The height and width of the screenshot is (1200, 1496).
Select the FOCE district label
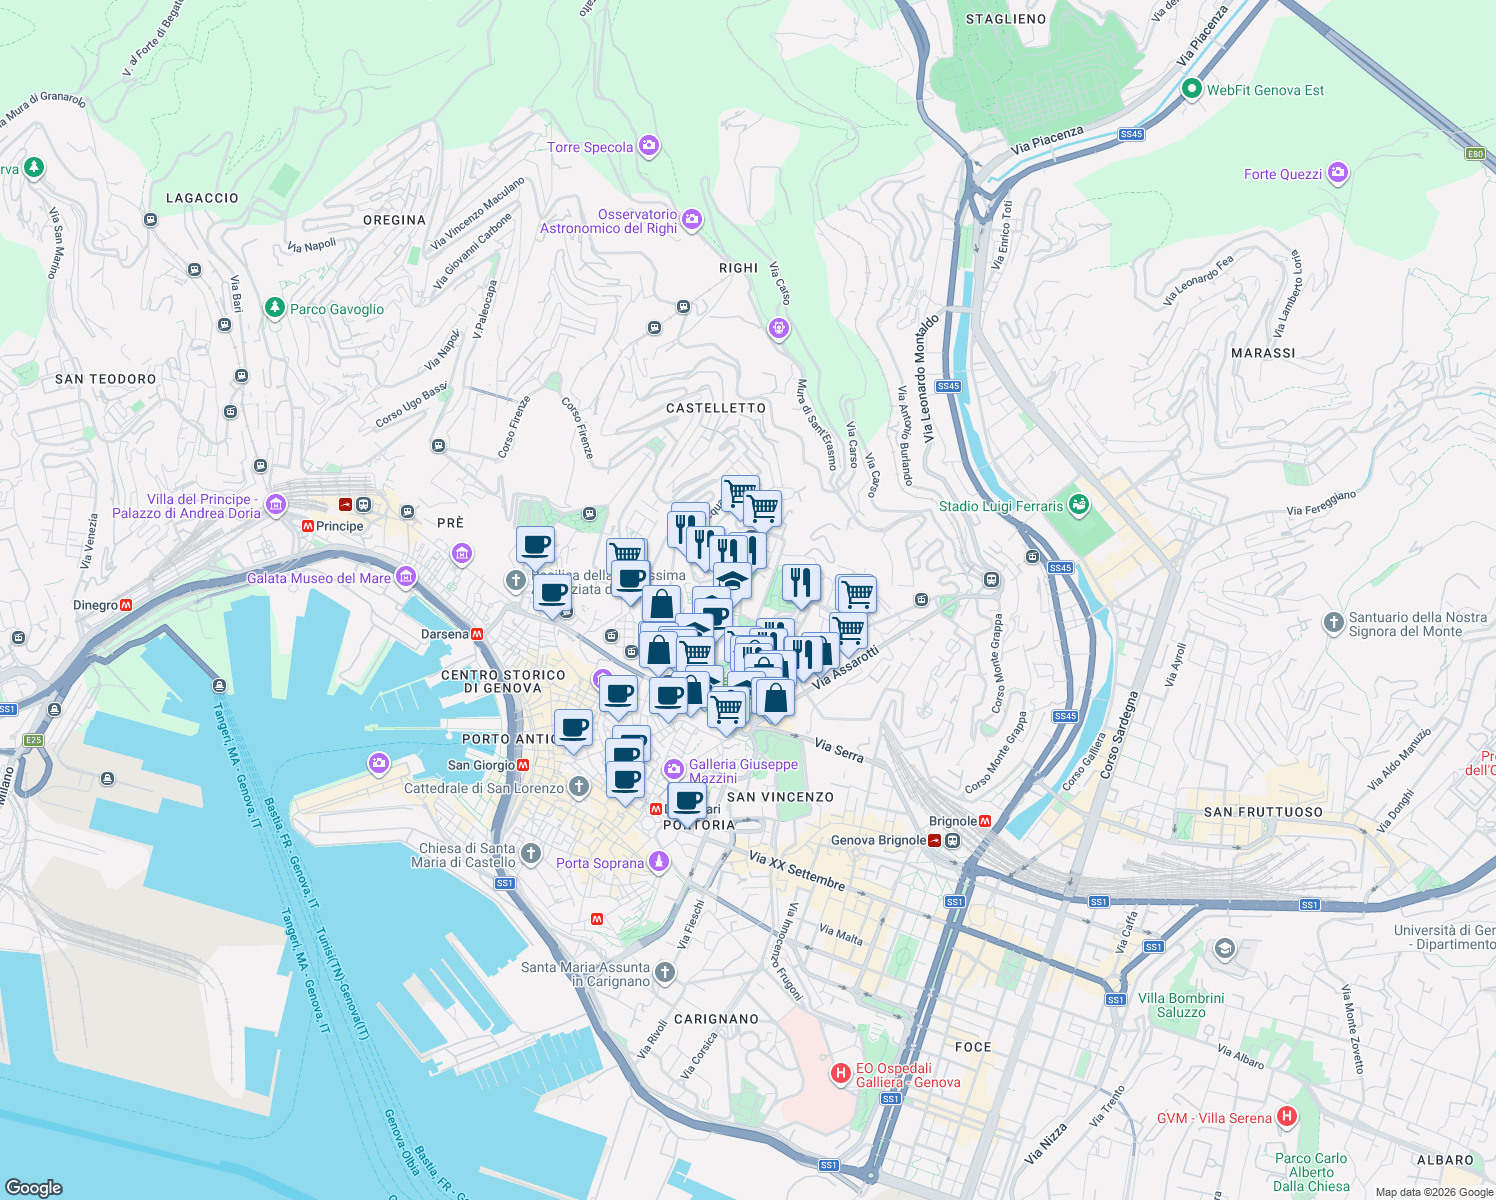click(x=973, y=1047)
